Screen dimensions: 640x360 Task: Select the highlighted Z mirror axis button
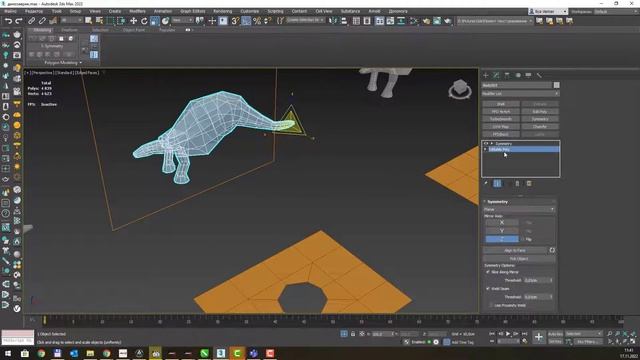point(502,239)
